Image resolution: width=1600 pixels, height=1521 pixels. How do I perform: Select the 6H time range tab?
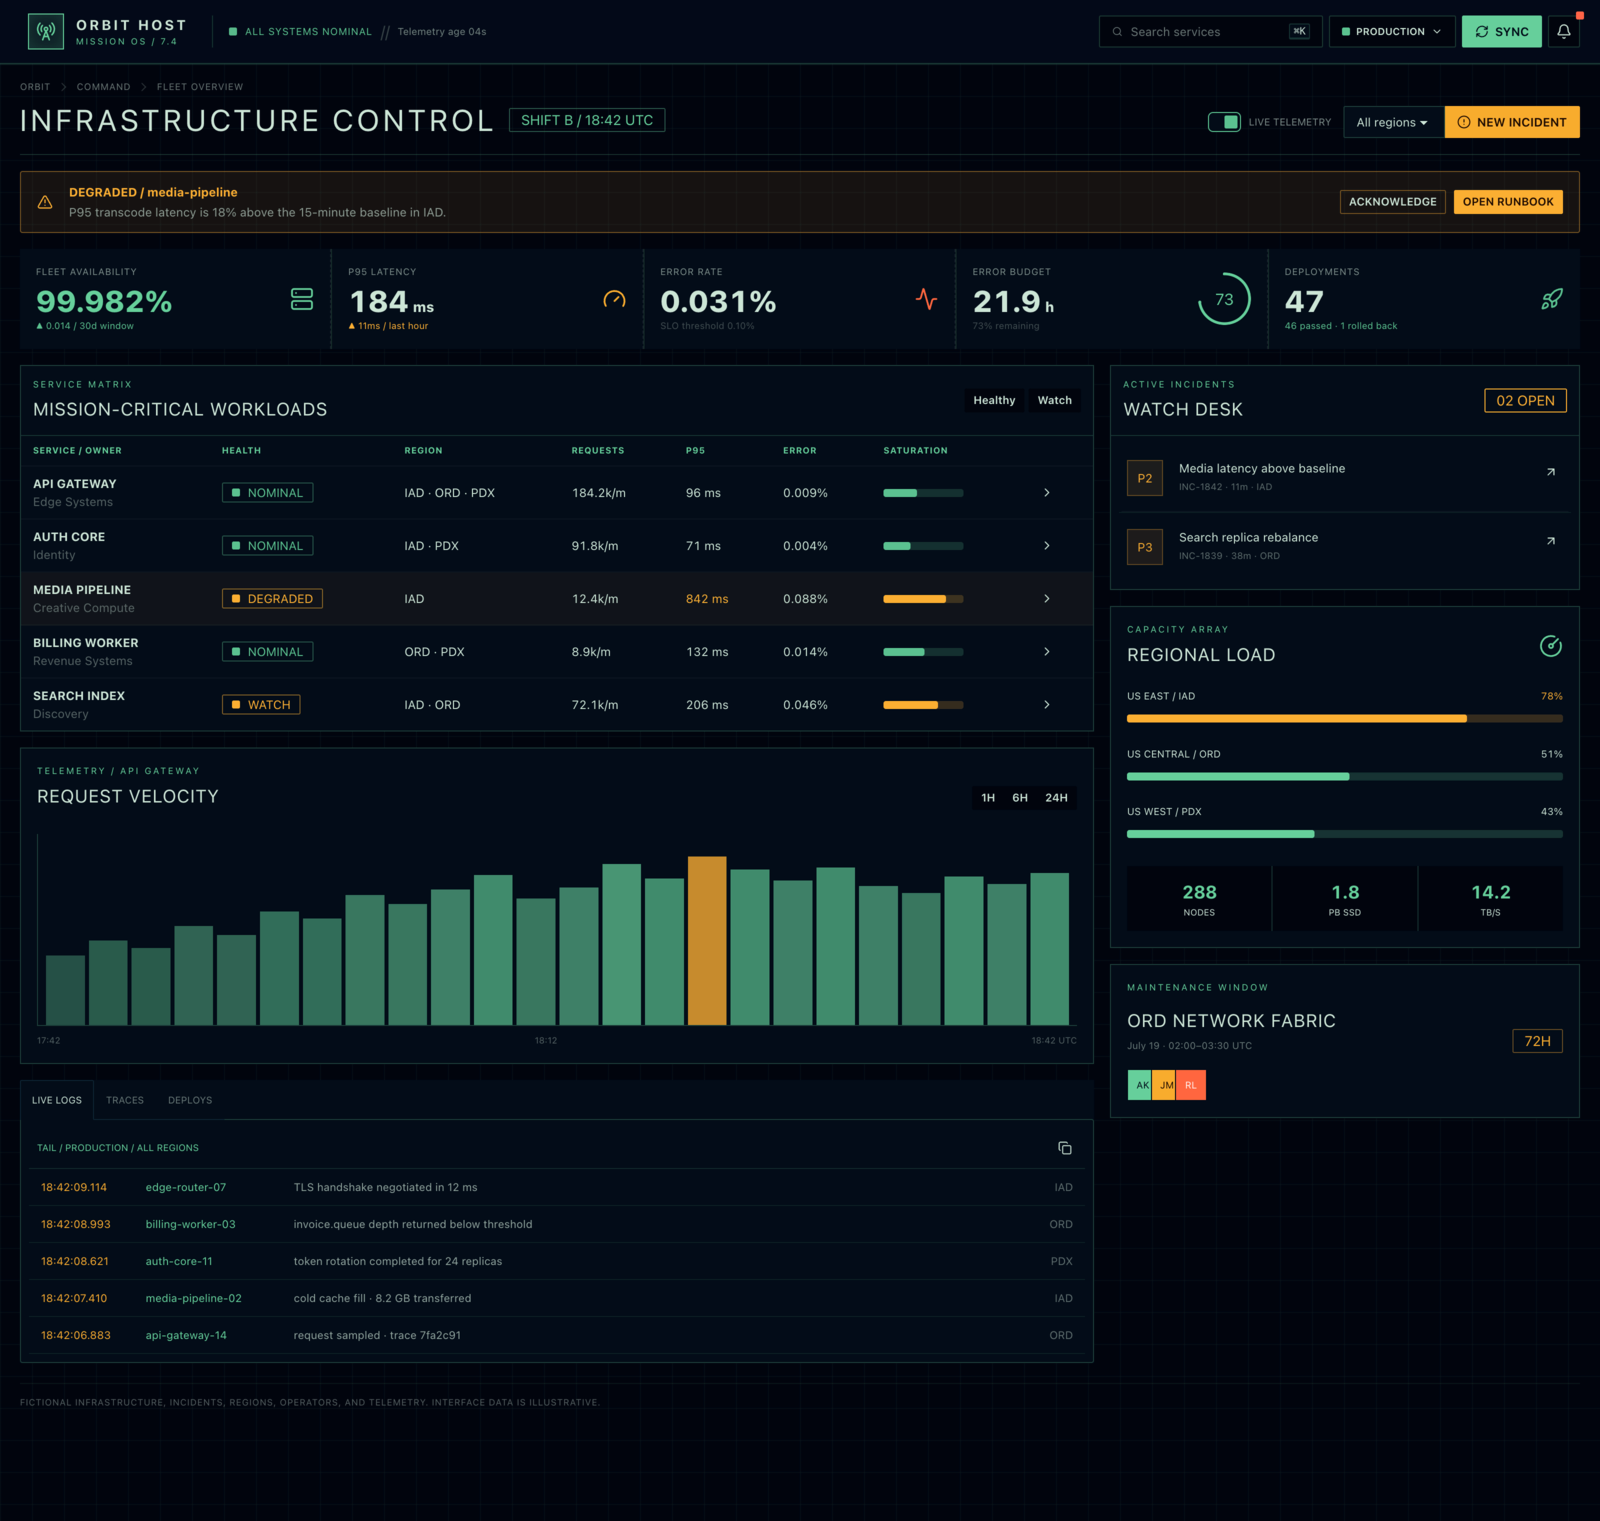(1020, 798)
